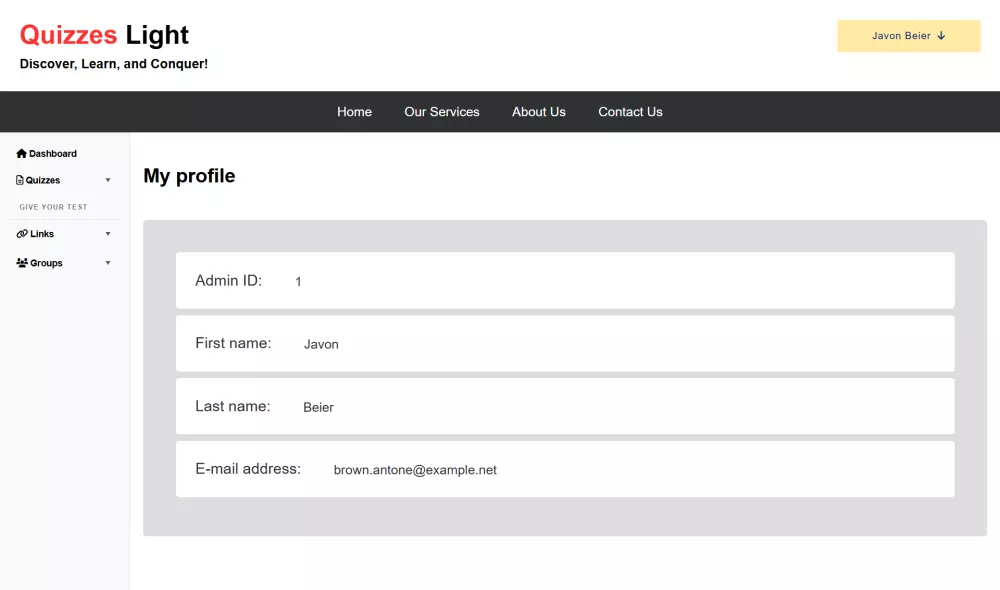Click the Quizzes Light logo
Viewport: 1000px width, 590px height.
coord(104,34)
